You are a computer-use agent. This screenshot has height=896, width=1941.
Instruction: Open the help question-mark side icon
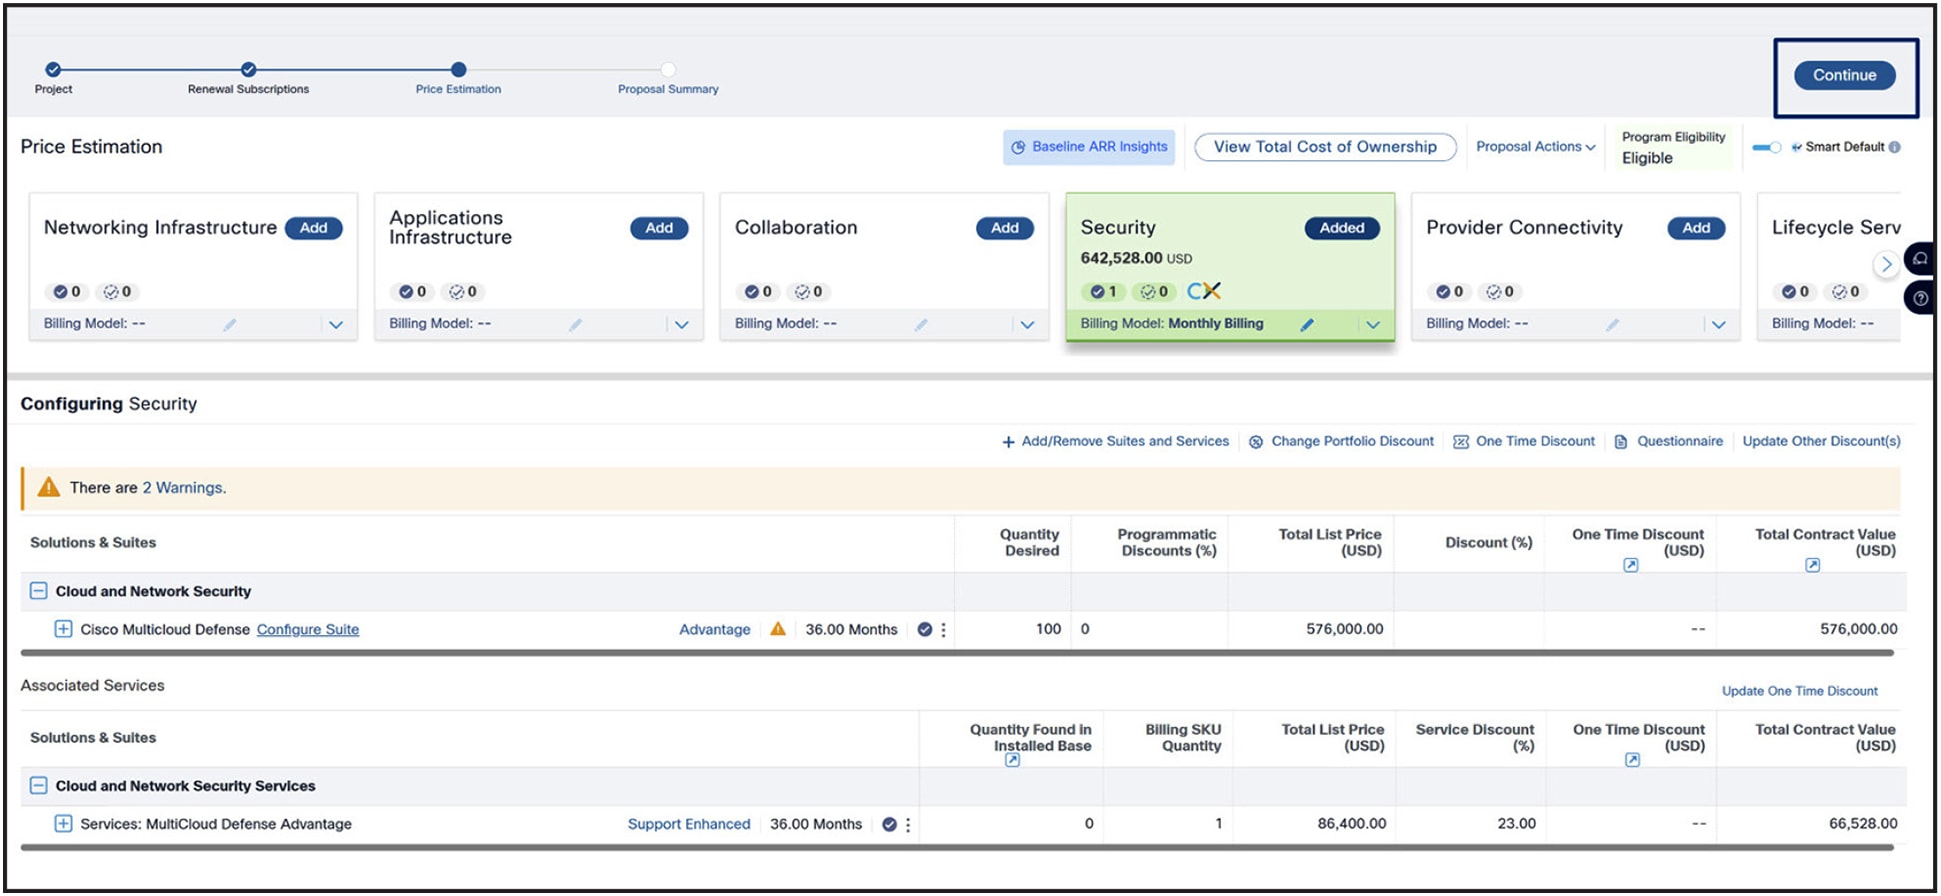pyautogui.click(x=1920, y=298)
